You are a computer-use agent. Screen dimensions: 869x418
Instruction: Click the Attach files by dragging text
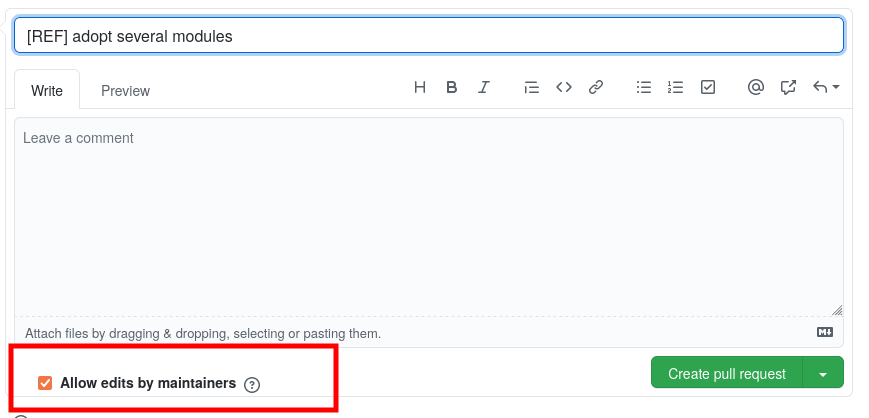point(203,333)
